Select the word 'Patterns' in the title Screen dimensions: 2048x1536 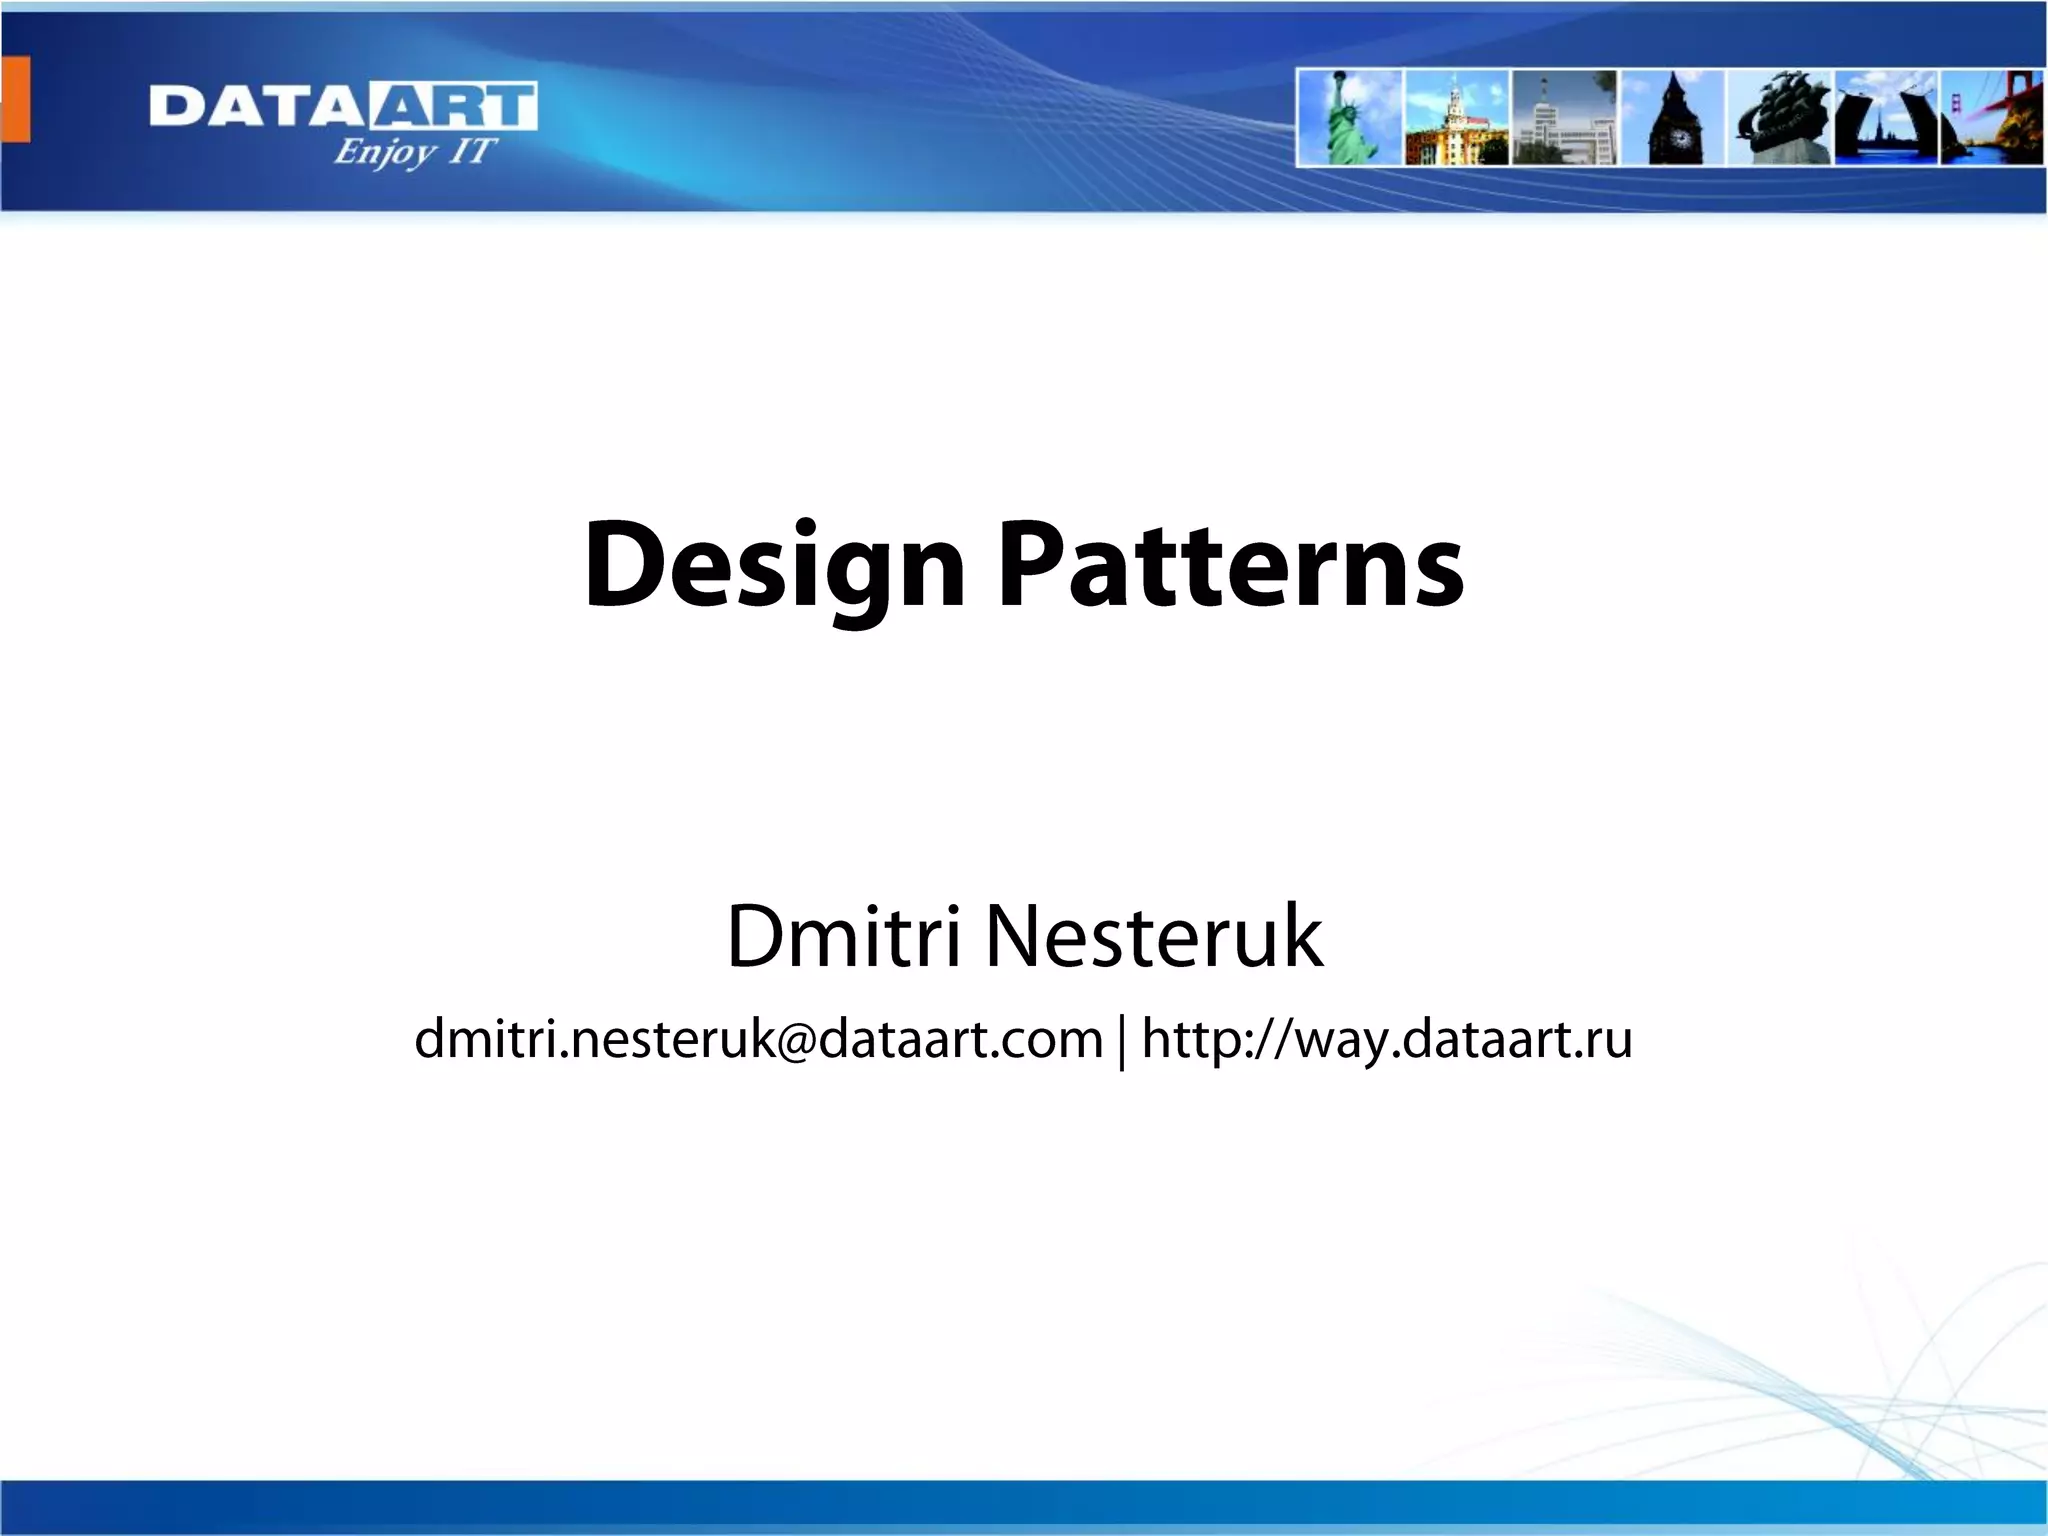point(1231,565)
